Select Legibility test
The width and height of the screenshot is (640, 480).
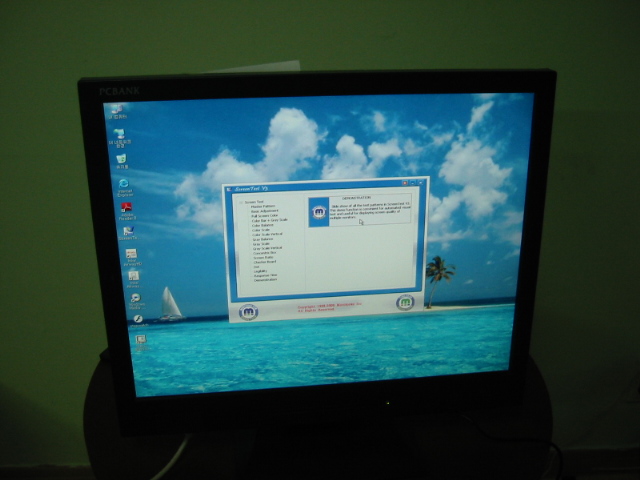(x=260, y=271)
